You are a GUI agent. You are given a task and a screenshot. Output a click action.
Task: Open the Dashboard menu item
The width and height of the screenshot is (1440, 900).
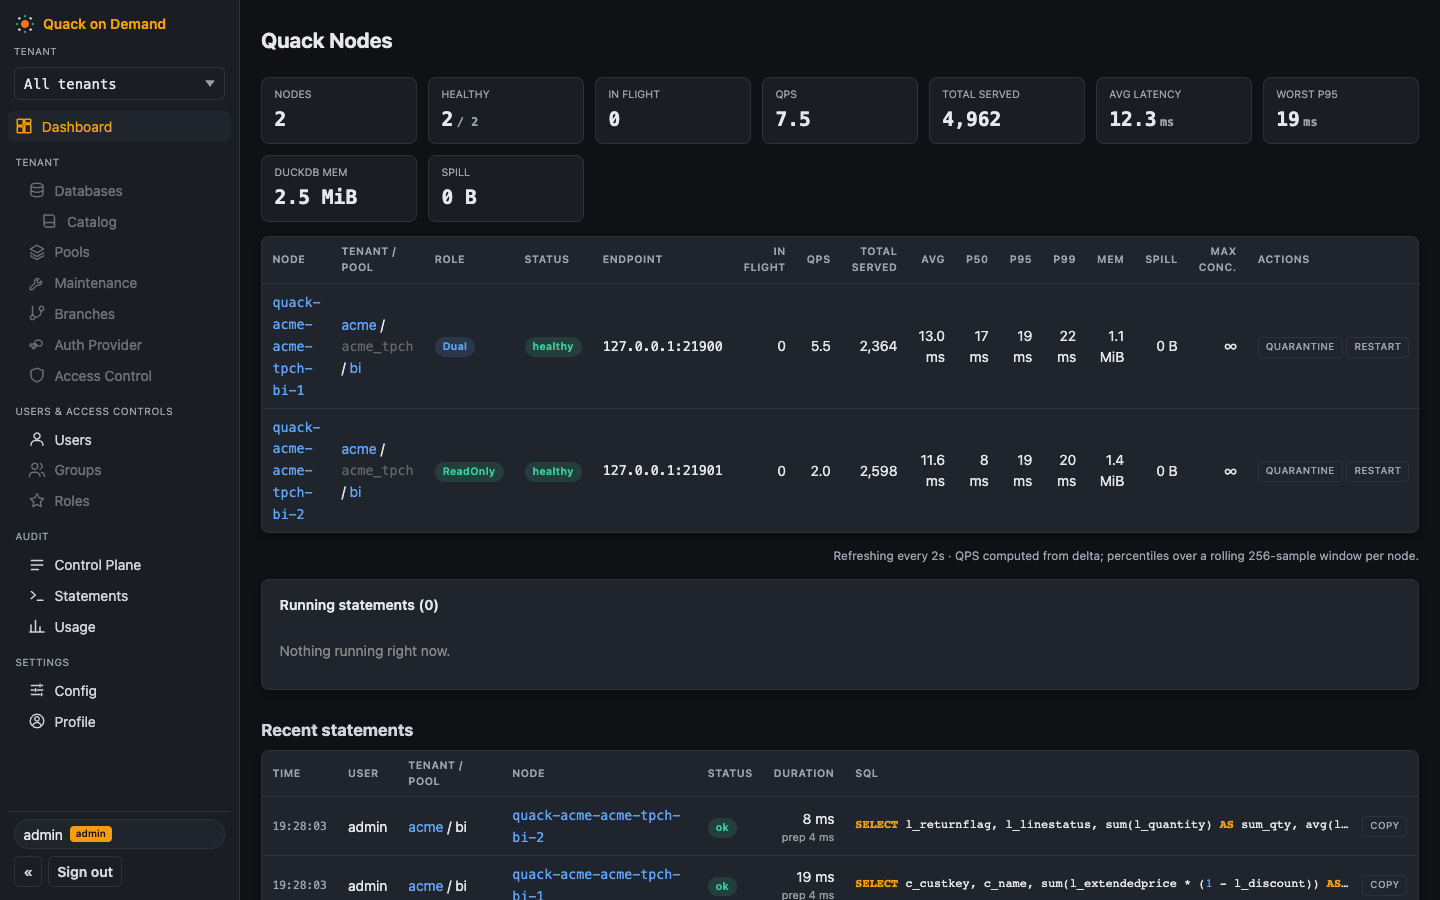119,127
